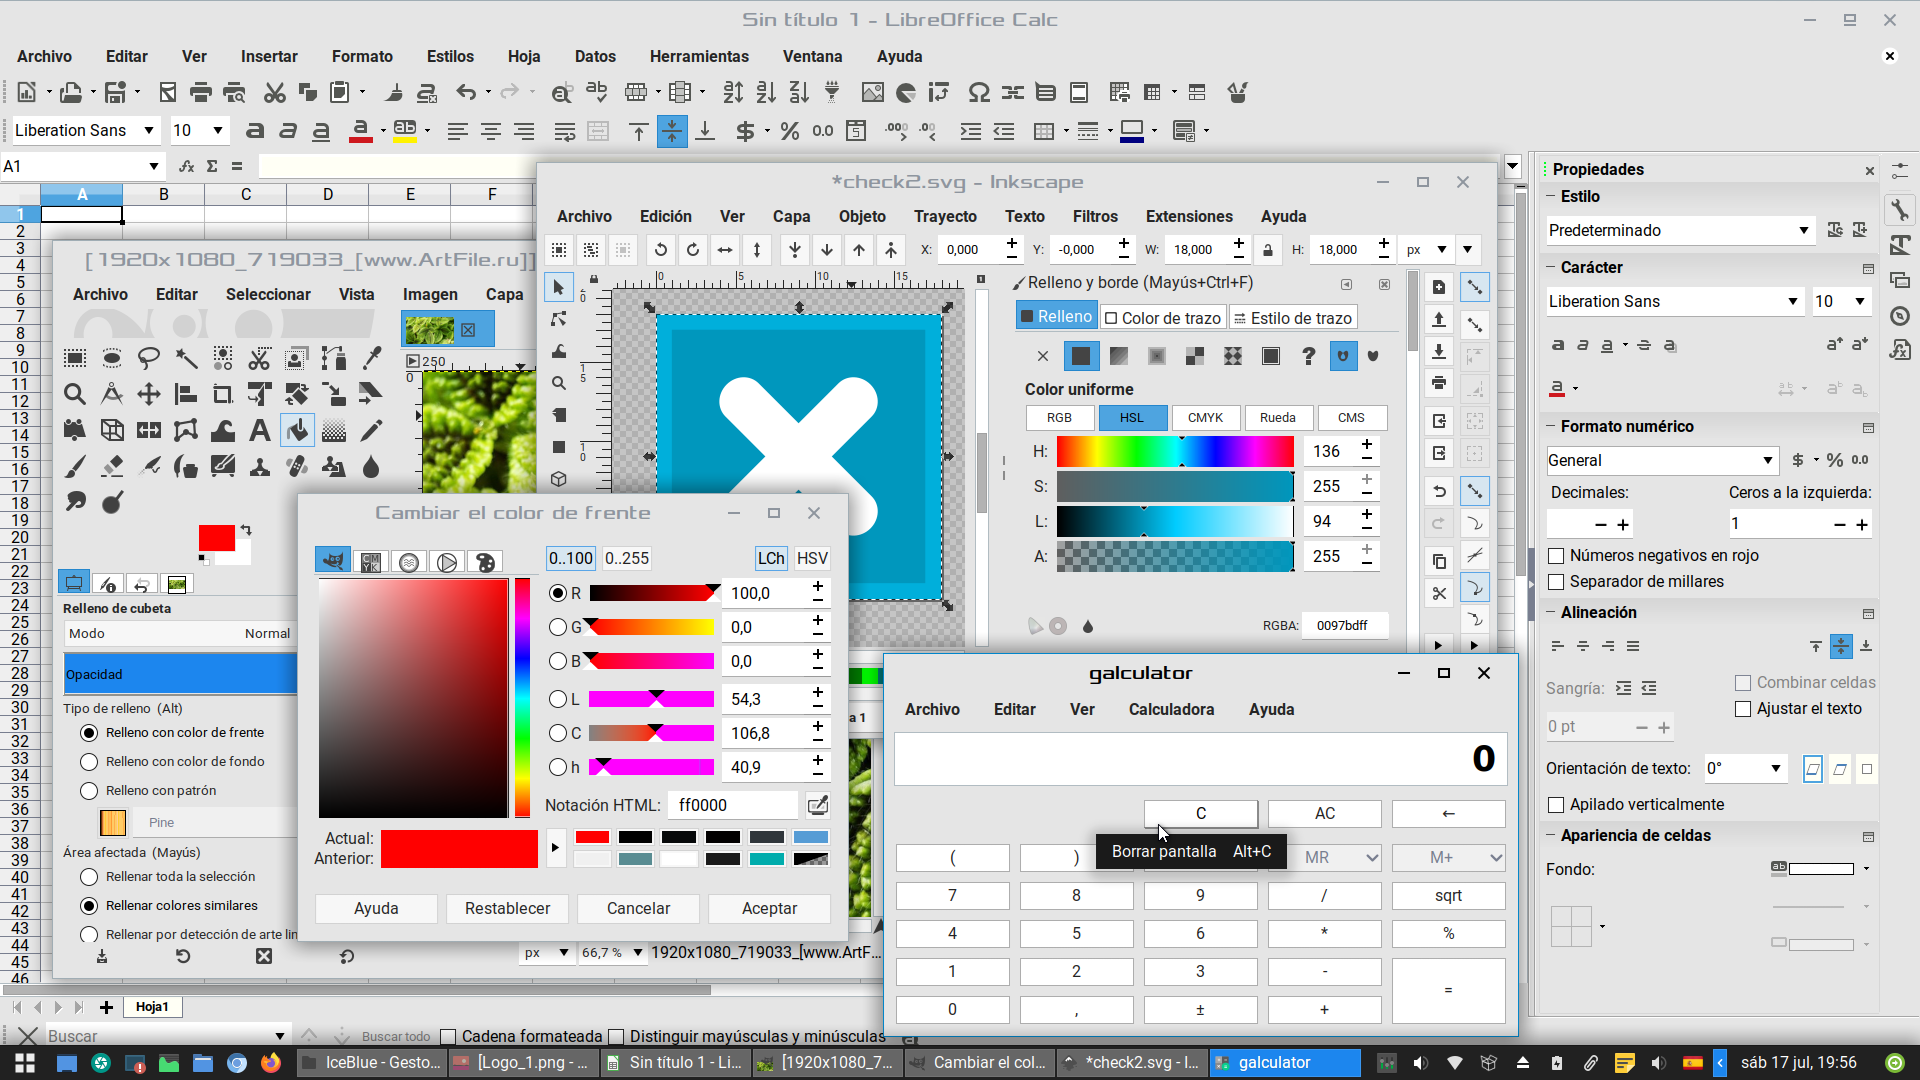This screenshot has width=1920, height=1080.
Task: Enable Apilado verticalmente checkbox
Action: click(1556, 804)
